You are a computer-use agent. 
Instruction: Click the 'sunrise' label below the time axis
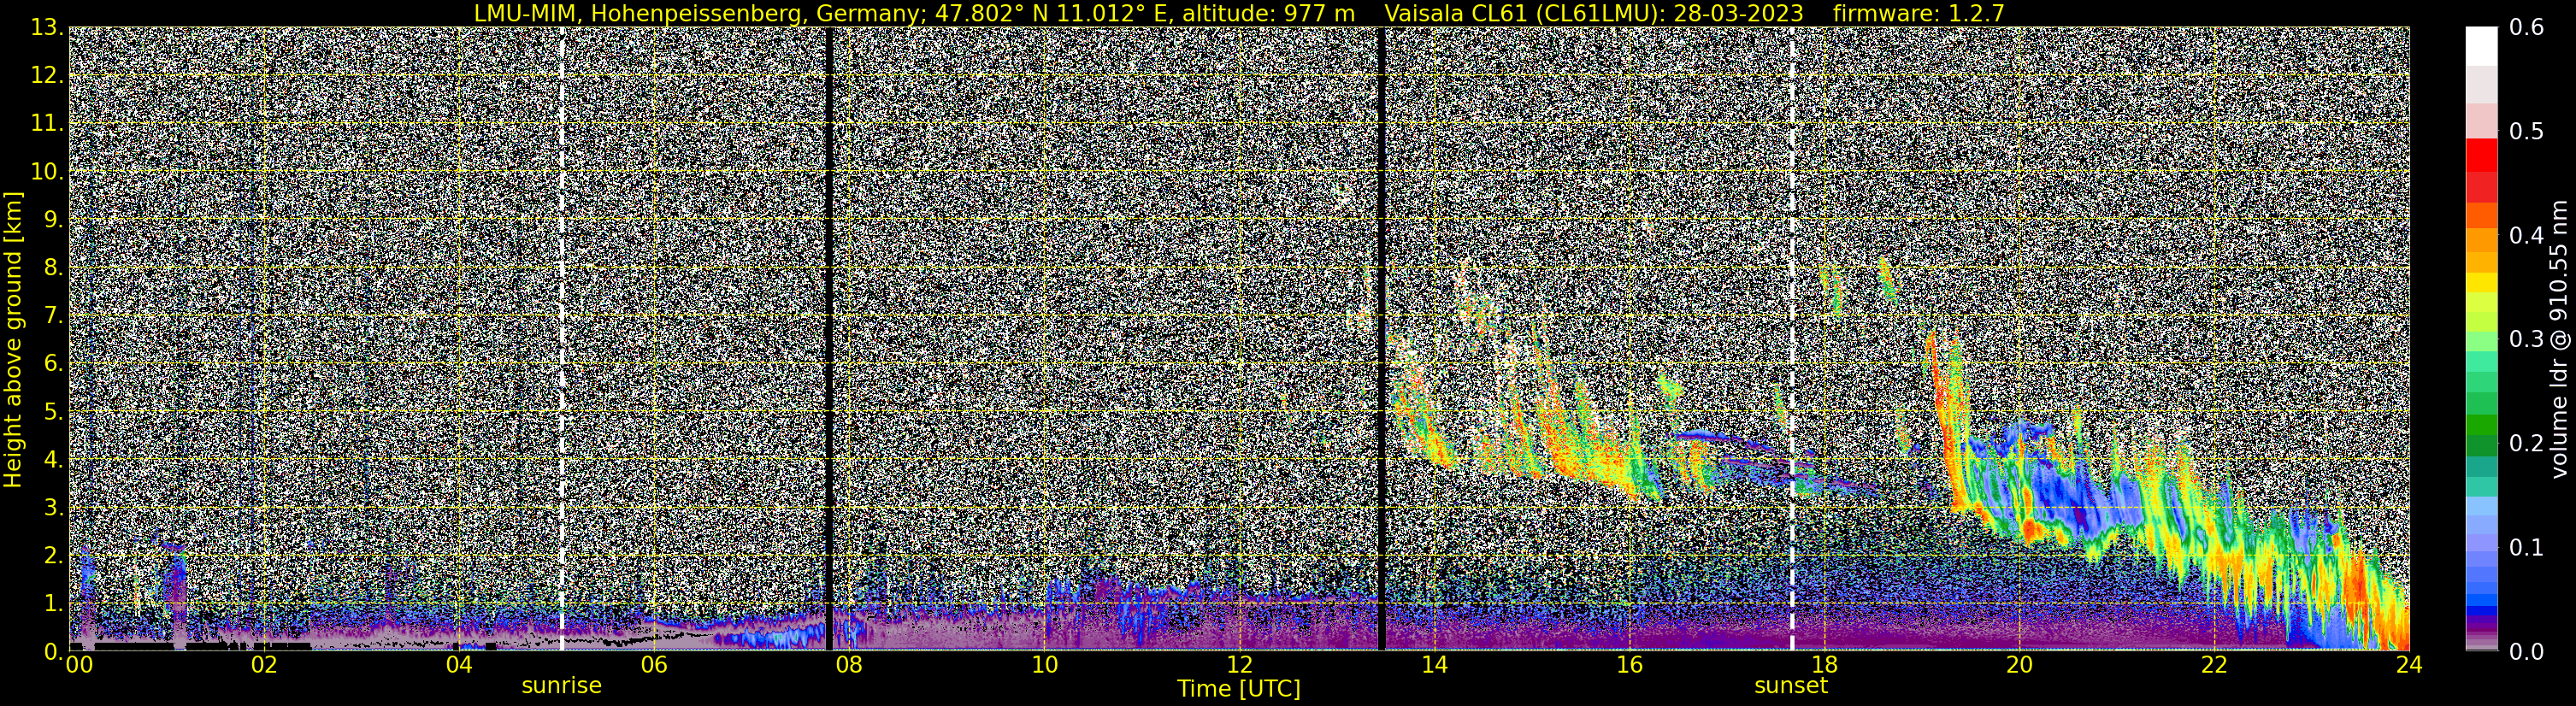[562, 685]
